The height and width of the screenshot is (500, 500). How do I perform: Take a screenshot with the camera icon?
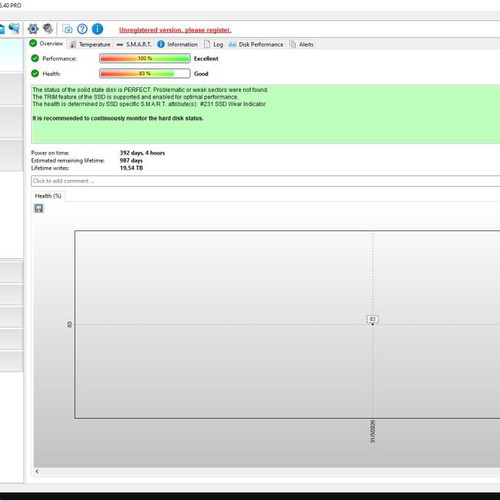click(x=67, y=29)
